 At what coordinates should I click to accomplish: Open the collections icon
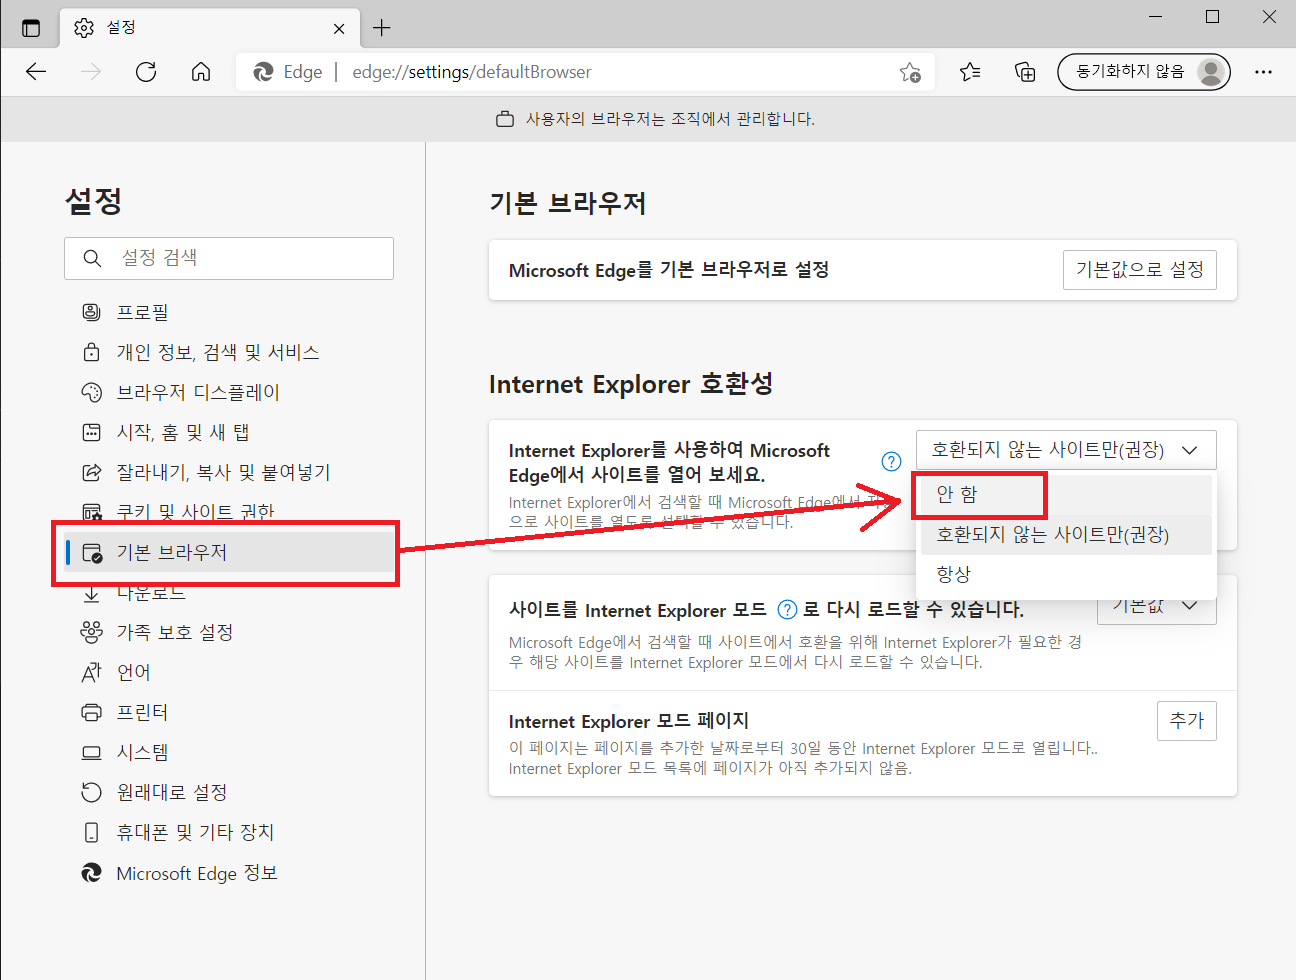pos(1025,72)
